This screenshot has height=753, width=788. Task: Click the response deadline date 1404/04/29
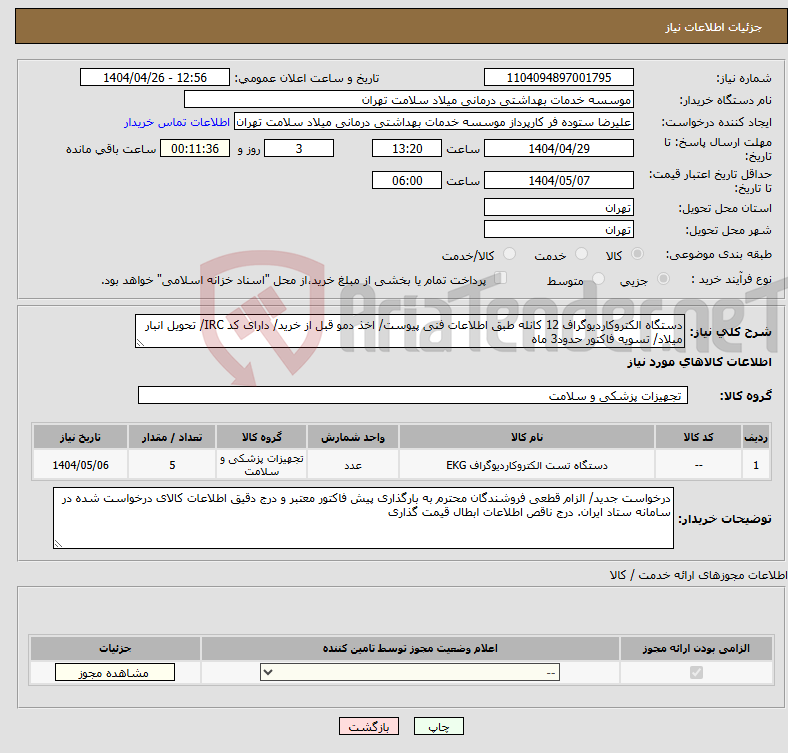point(558,148)
